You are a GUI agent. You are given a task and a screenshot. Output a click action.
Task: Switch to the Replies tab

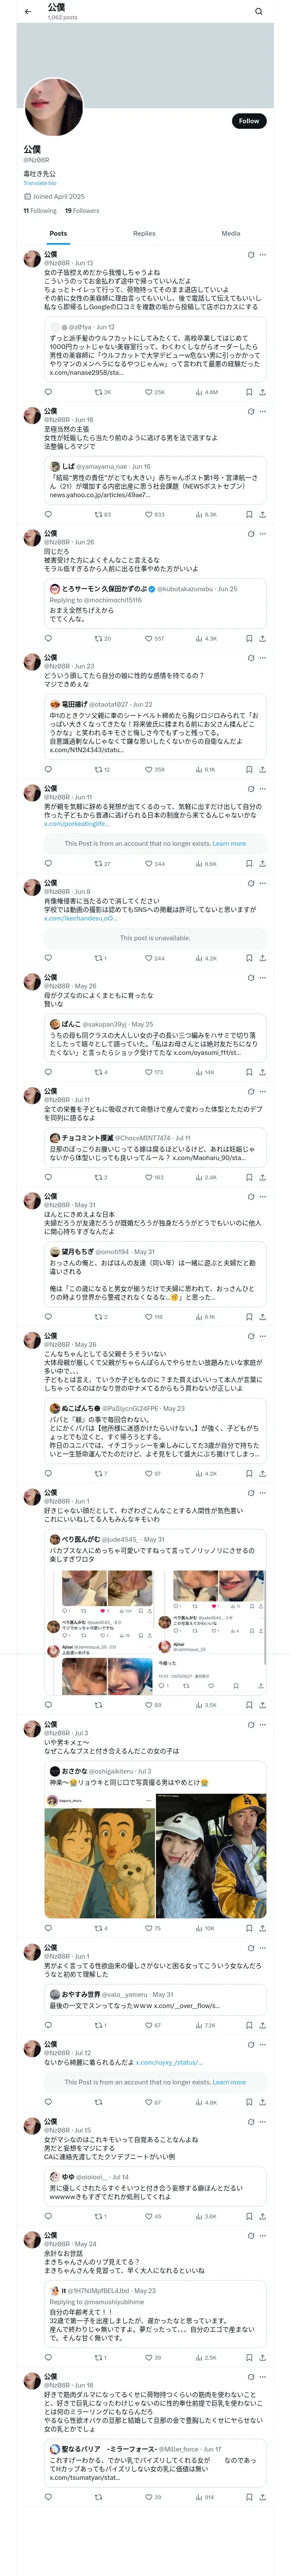(144, 233)
